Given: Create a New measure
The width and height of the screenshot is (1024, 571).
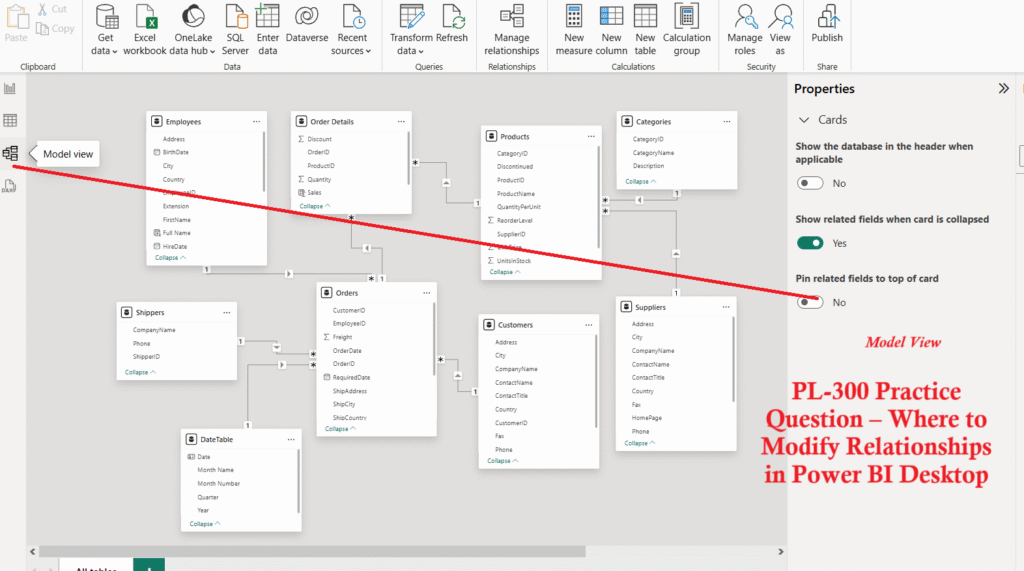Looking at the screenshot, I should [574, 17].
